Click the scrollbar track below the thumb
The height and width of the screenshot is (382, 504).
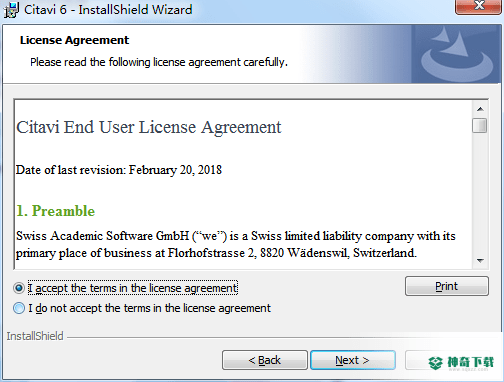tap(480, 193)
